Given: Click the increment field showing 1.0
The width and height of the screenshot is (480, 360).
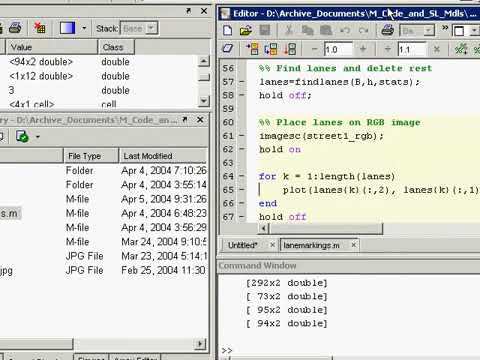Looking at the screenshot, I should tap(338, 49).
